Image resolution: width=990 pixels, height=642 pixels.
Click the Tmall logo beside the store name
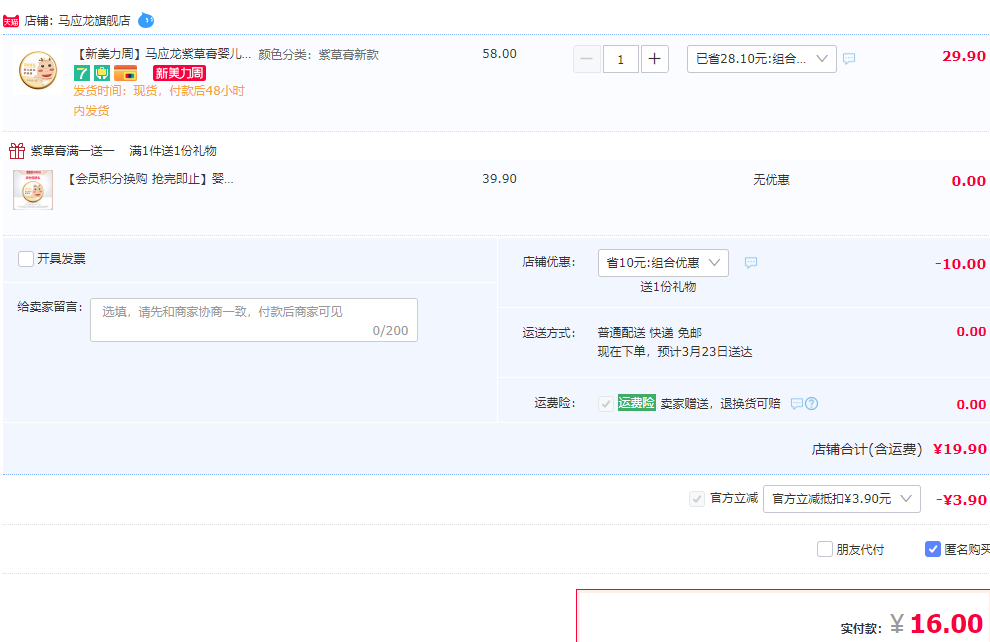pos(11,21)
